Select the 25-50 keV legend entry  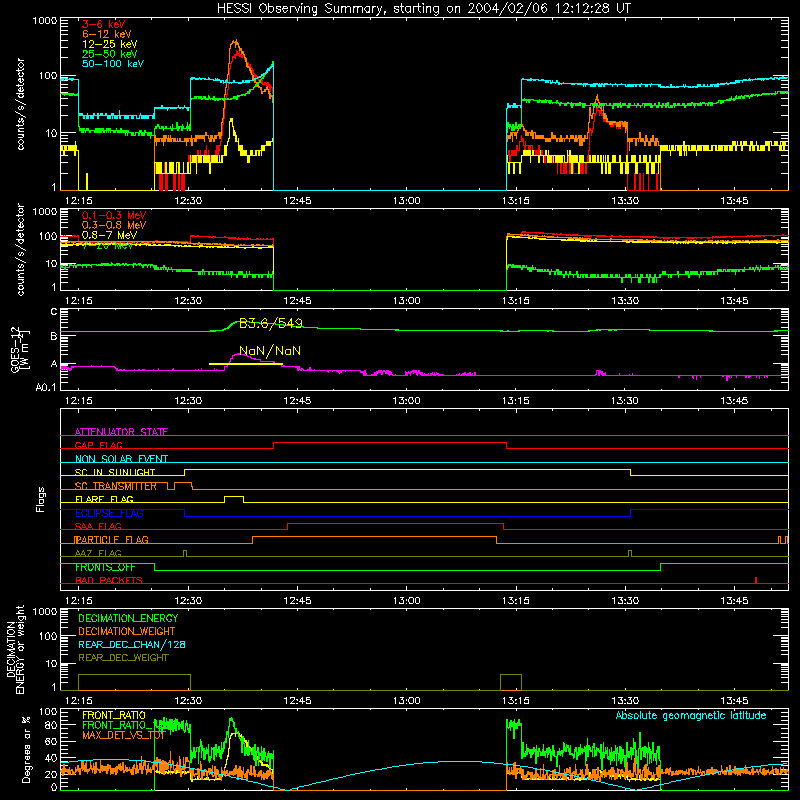click(x=109, y=54)
